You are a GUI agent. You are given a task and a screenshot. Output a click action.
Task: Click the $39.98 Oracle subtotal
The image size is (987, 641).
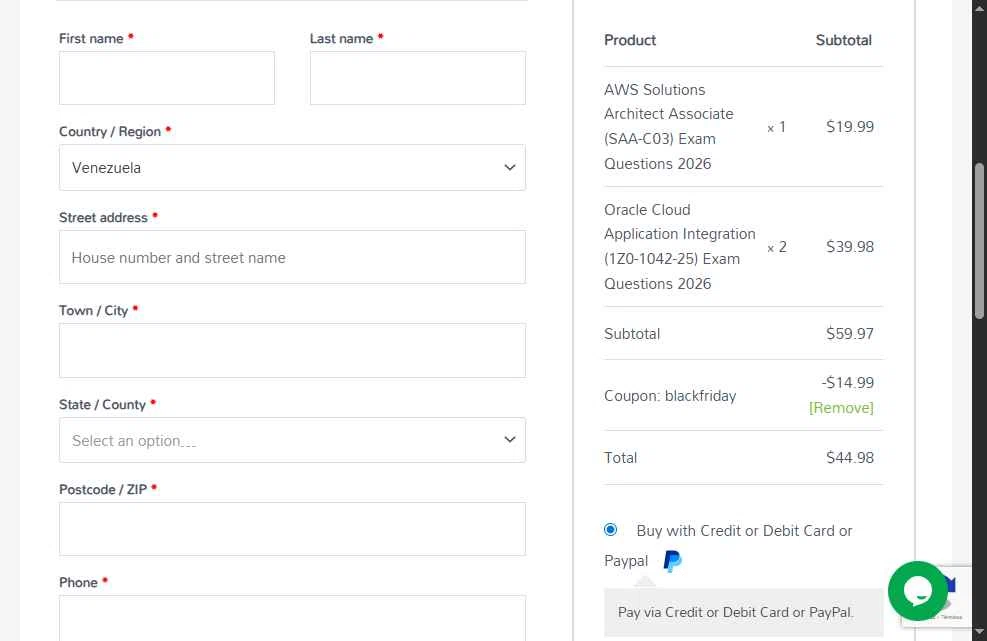coord(850,247)
